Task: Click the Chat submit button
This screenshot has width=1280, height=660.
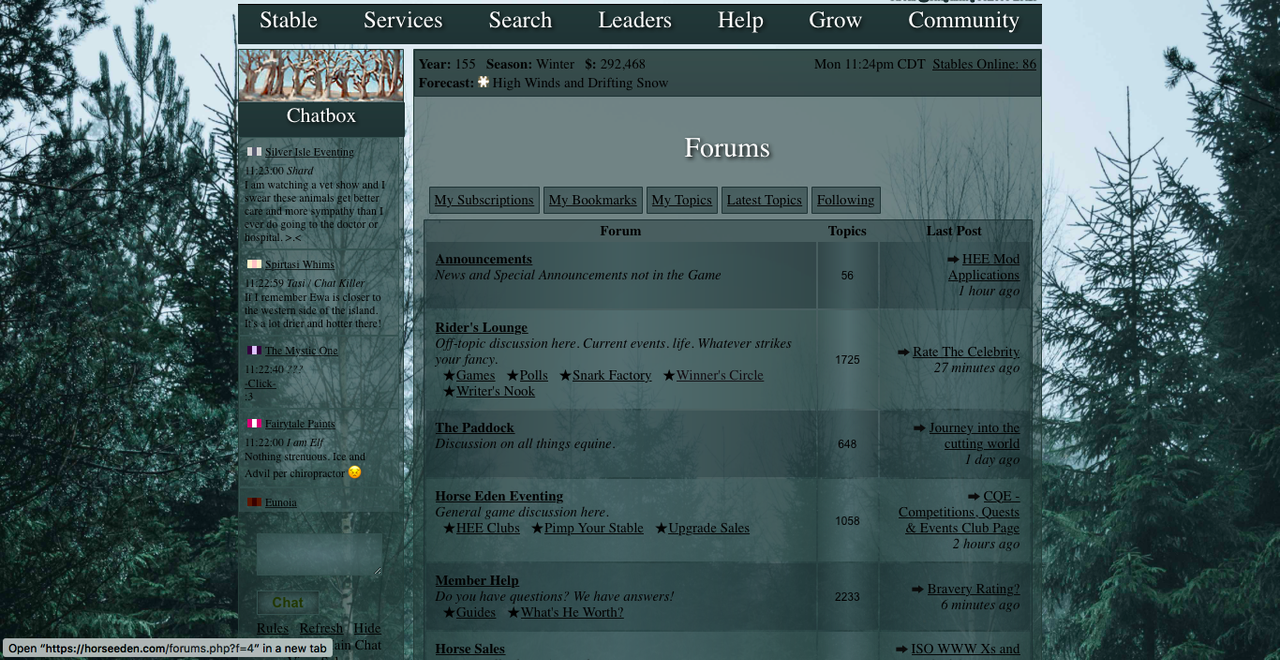Action: coord(288,603)
